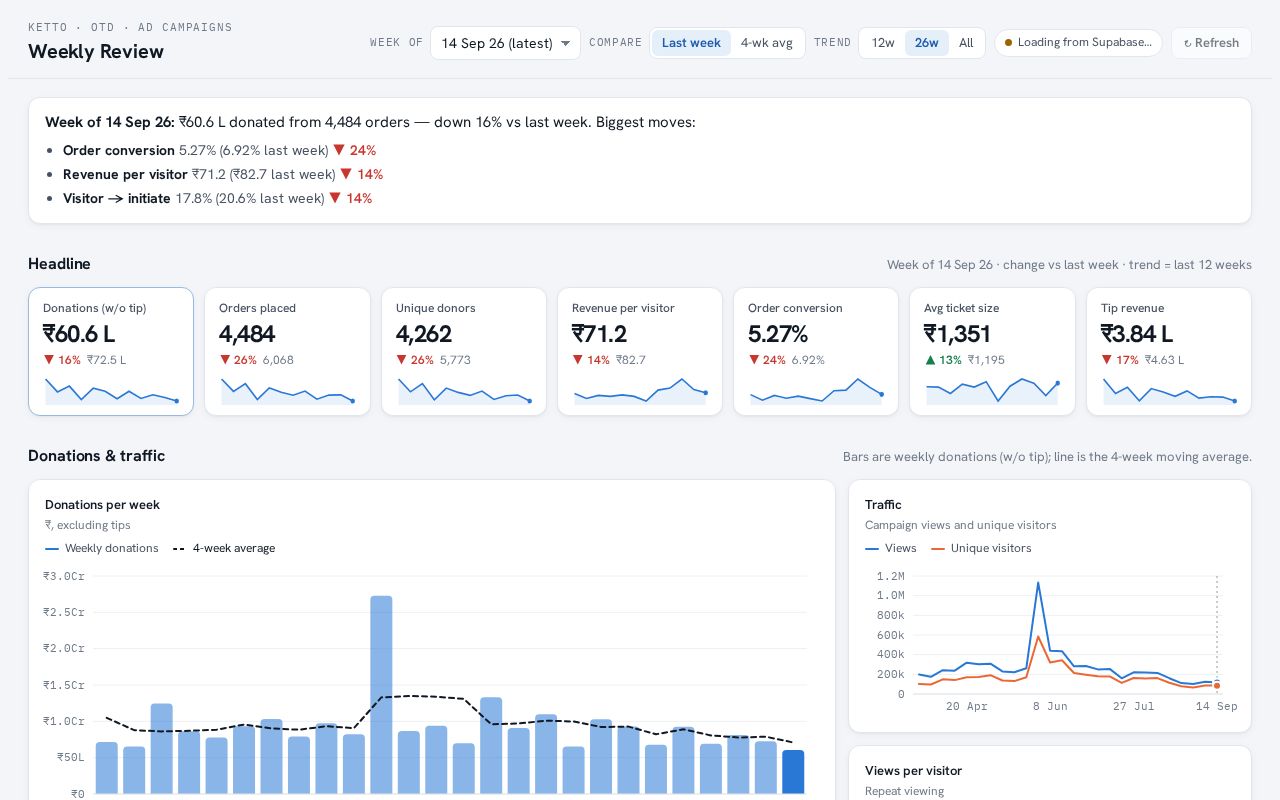Open the Week Of date dropdown

[505, 43]
